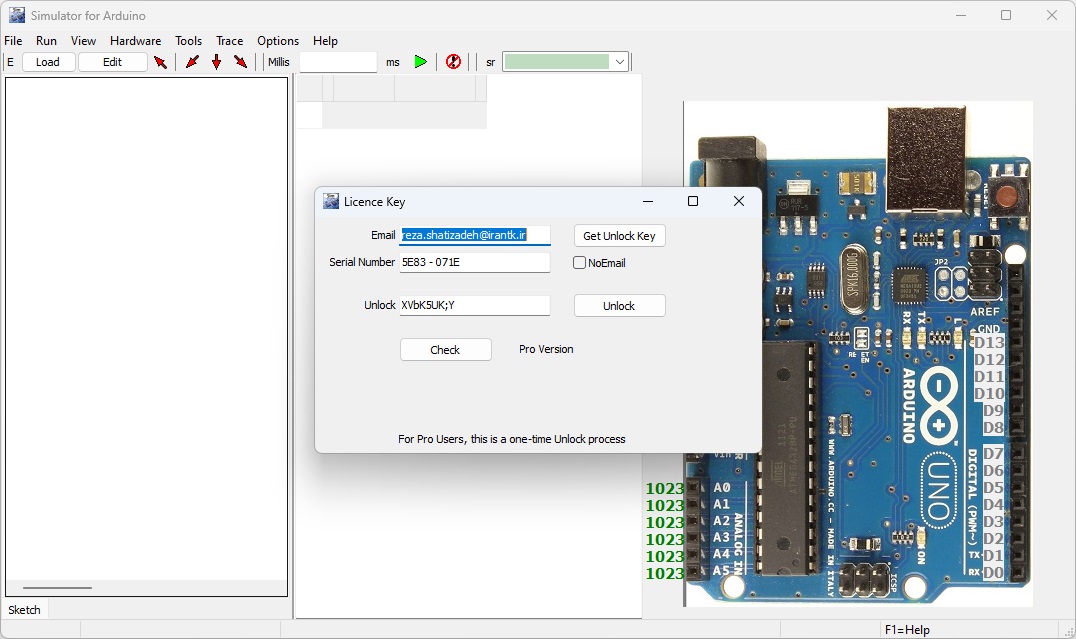
Task: Switch to the Sketch tab
Action: click(x=24, y=609)
